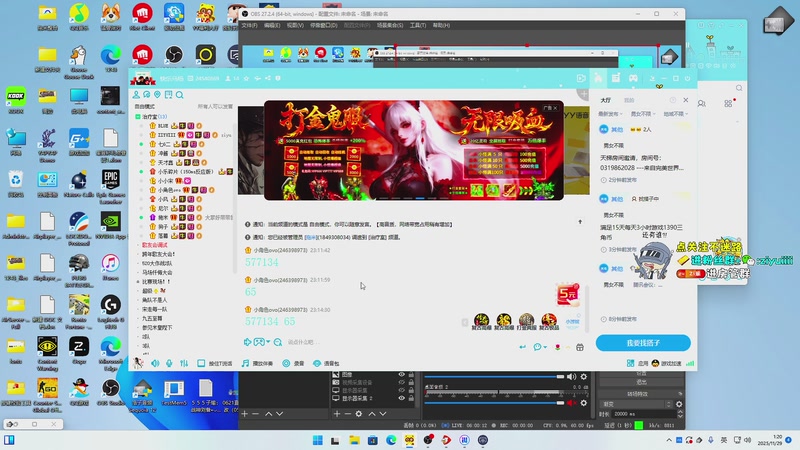
Task: Open the emoji icon left of chat input
Action: pyautogui.click(x=247, y=342)
